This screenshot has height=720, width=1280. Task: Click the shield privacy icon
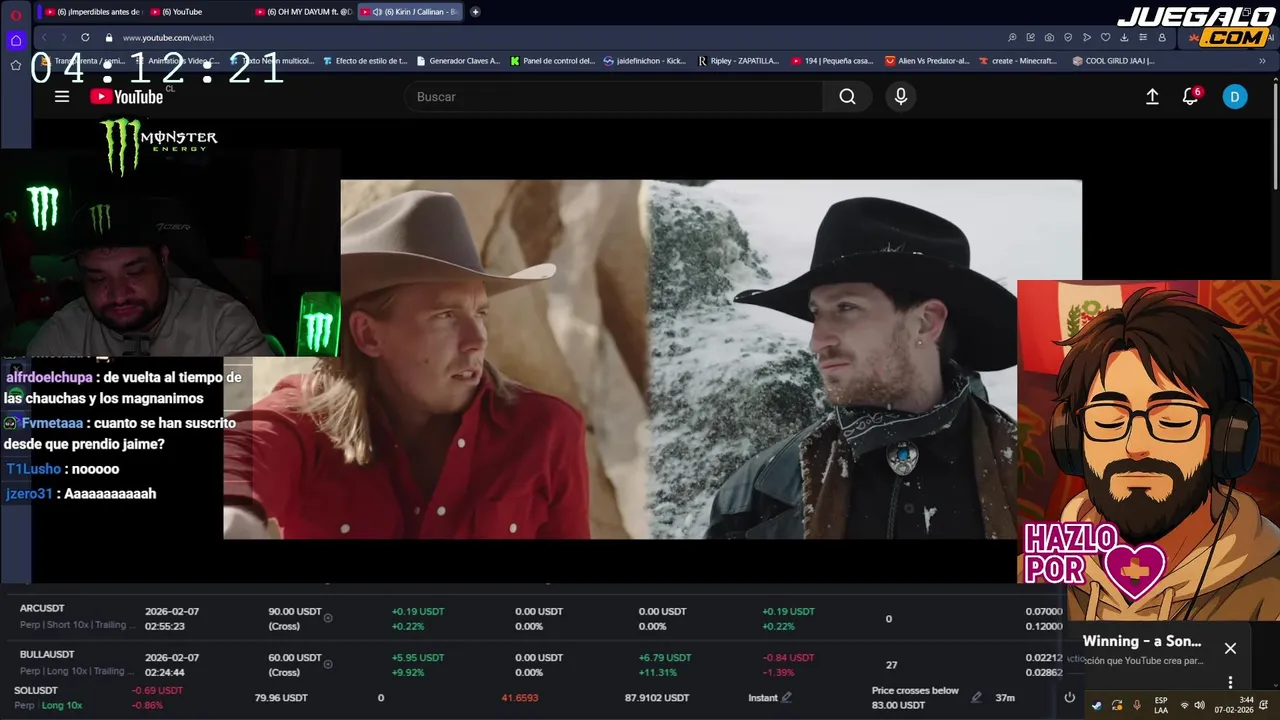(x=1068, y=37)
